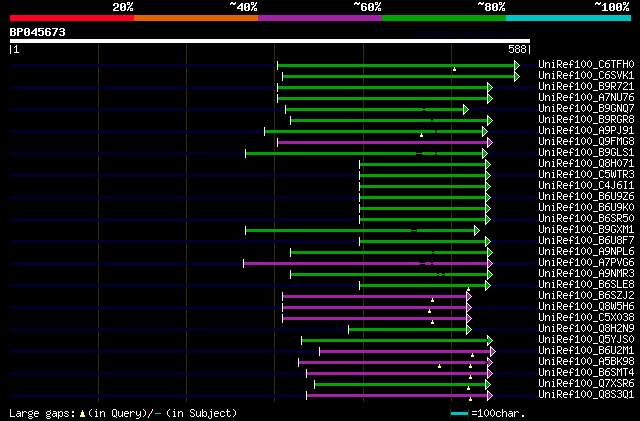Select the UniRef100_Q8H2N9 label

586,329
